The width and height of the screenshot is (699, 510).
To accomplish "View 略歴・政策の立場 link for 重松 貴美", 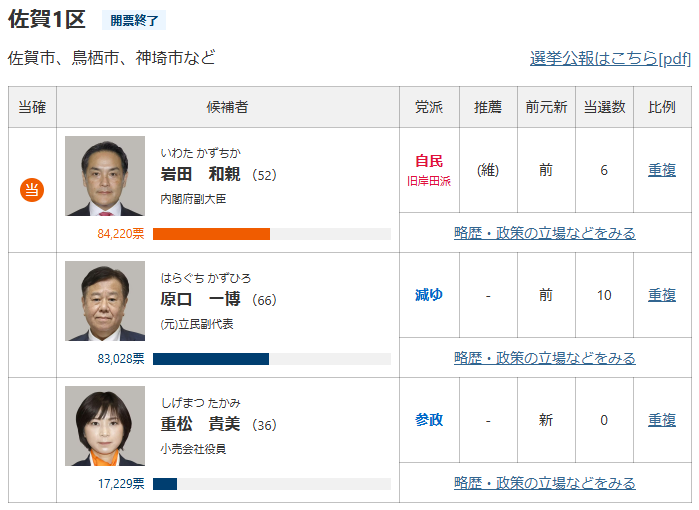I will (545, 483).
